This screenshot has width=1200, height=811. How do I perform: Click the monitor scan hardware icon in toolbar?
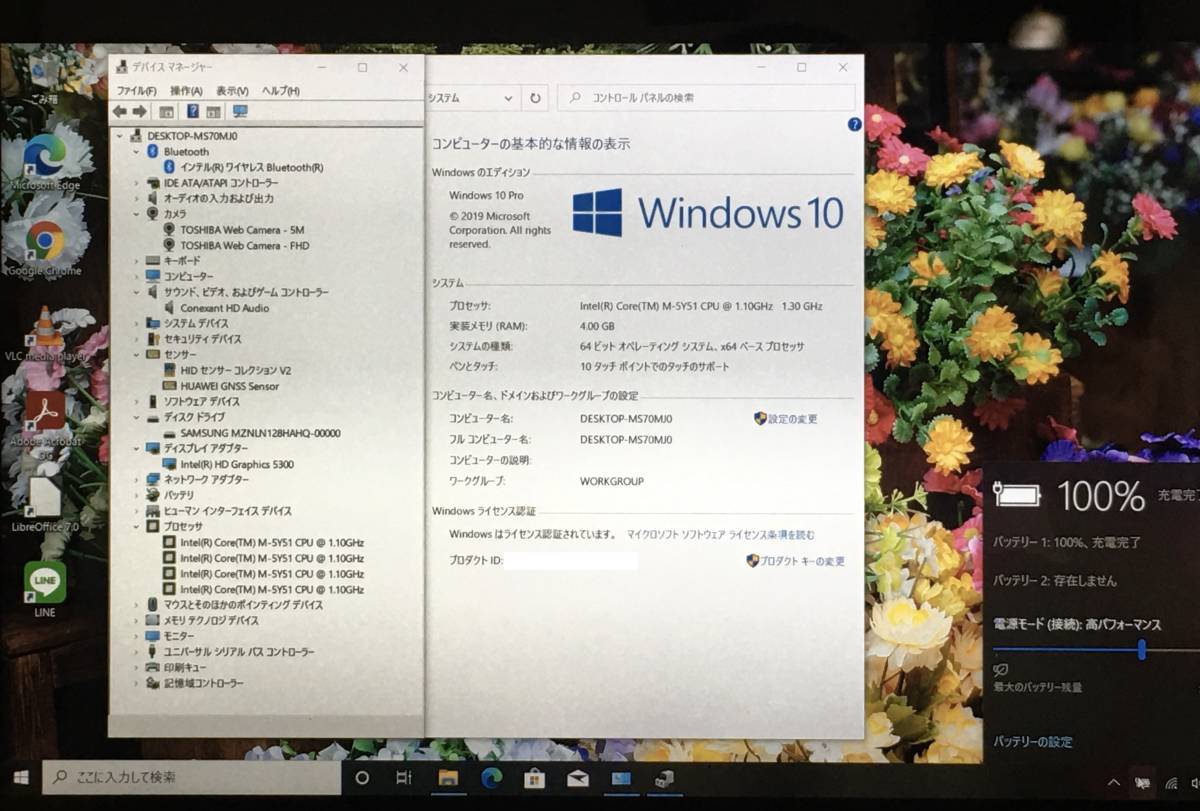(240, 112)
